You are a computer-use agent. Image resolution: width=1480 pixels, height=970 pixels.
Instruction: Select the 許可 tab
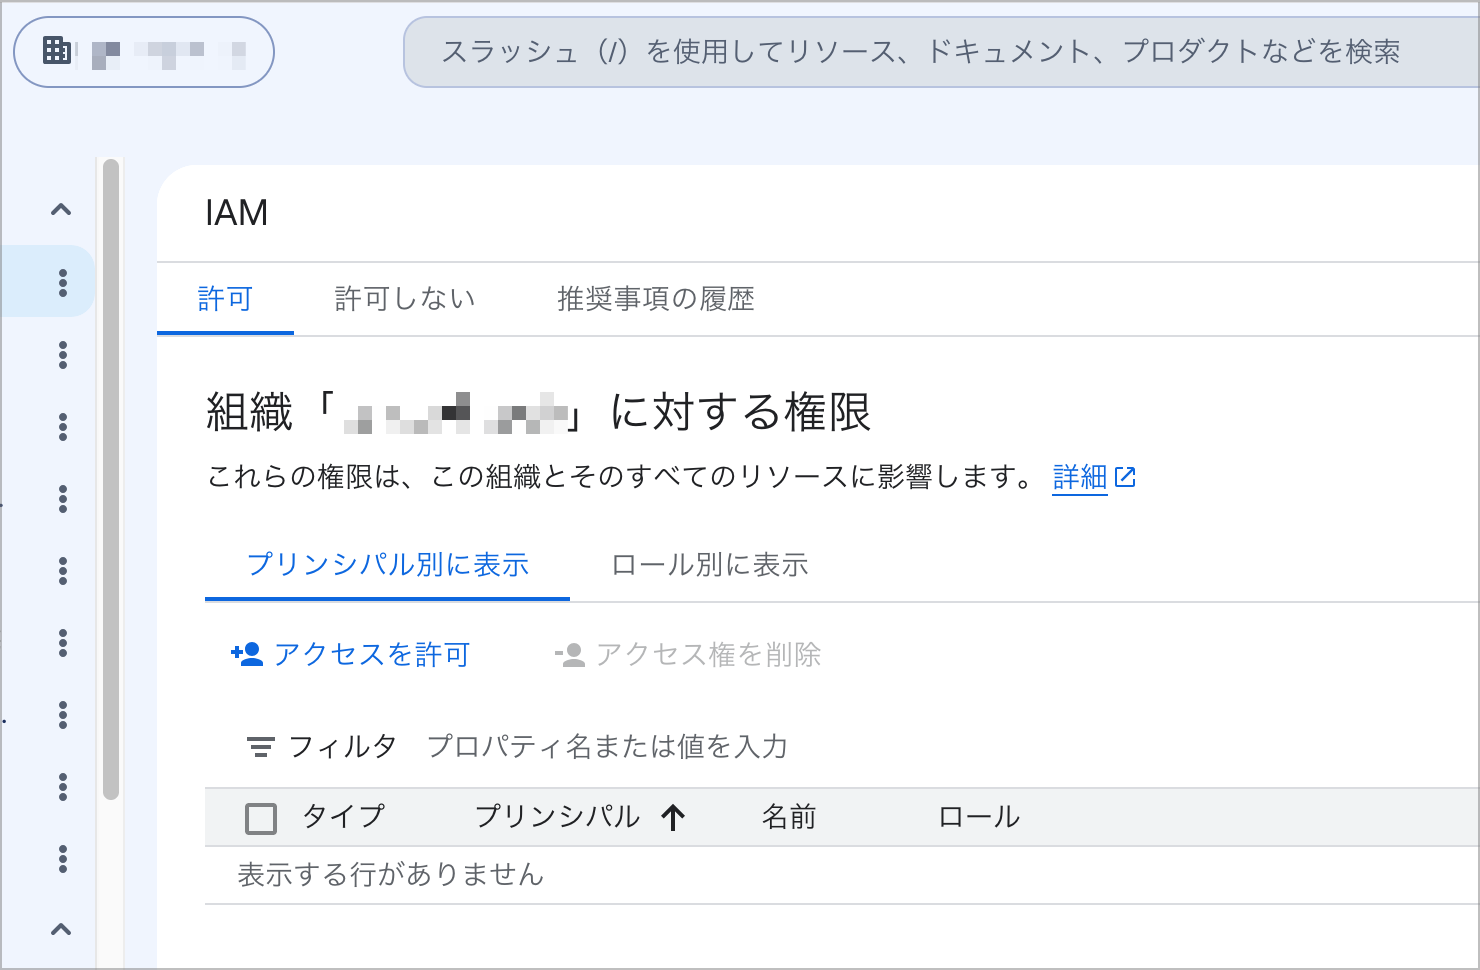click(225, 299)
